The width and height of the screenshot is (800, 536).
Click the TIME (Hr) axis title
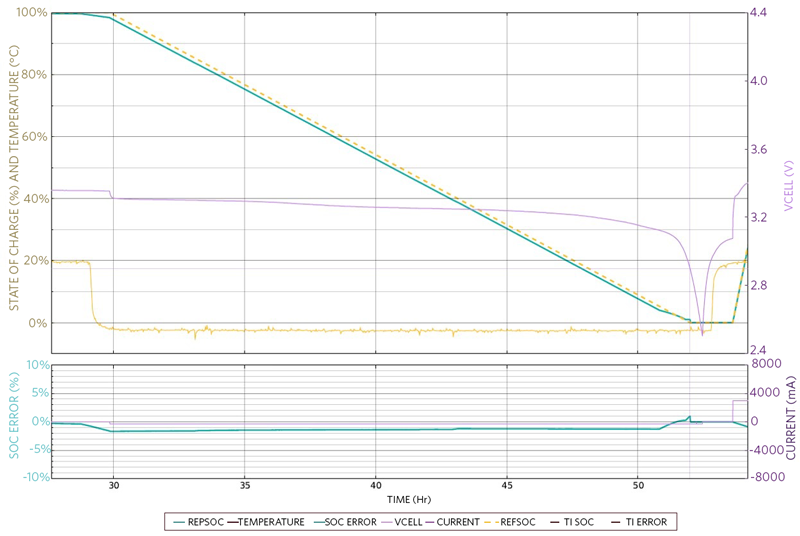(x=409, y=499)
